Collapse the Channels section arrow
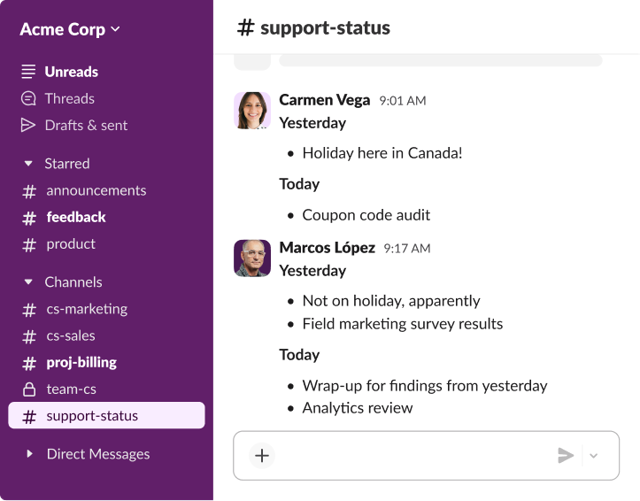The height and width of the screenshot is (501, 640). 28,282
